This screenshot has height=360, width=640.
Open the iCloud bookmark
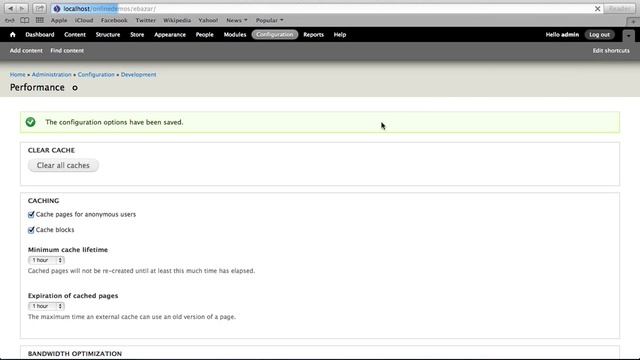click(x=84, y=20)
